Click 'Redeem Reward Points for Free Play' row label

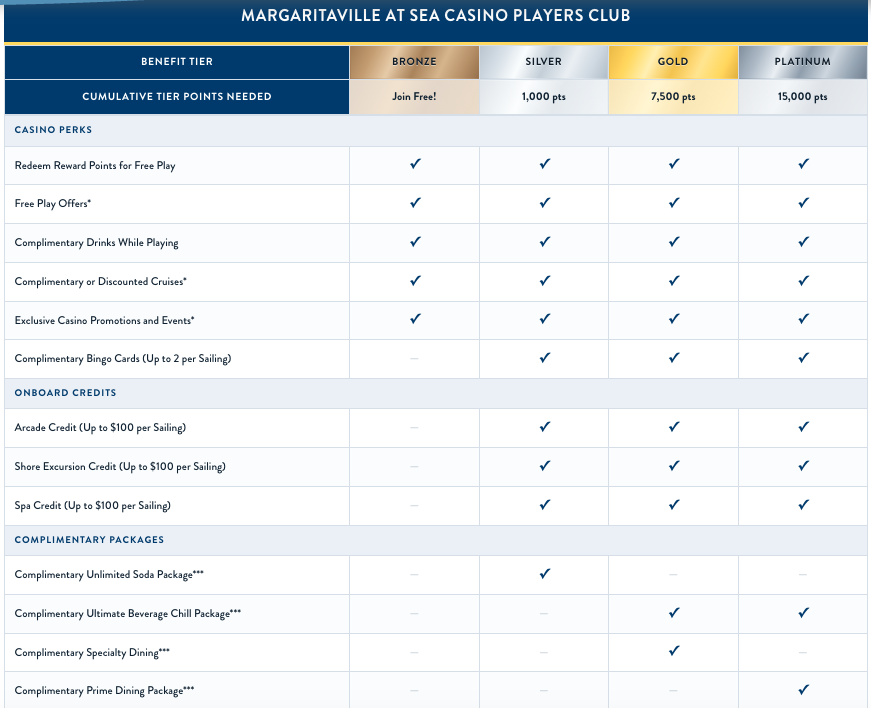[x=95, y=165]
